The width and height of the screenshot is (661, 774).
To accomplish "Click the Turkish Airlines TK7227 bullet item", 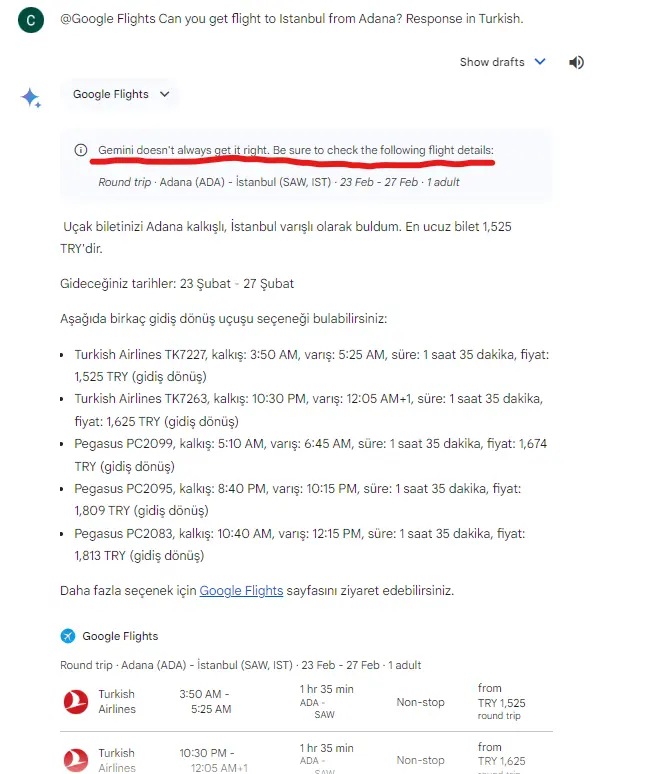I will (311, 365).
